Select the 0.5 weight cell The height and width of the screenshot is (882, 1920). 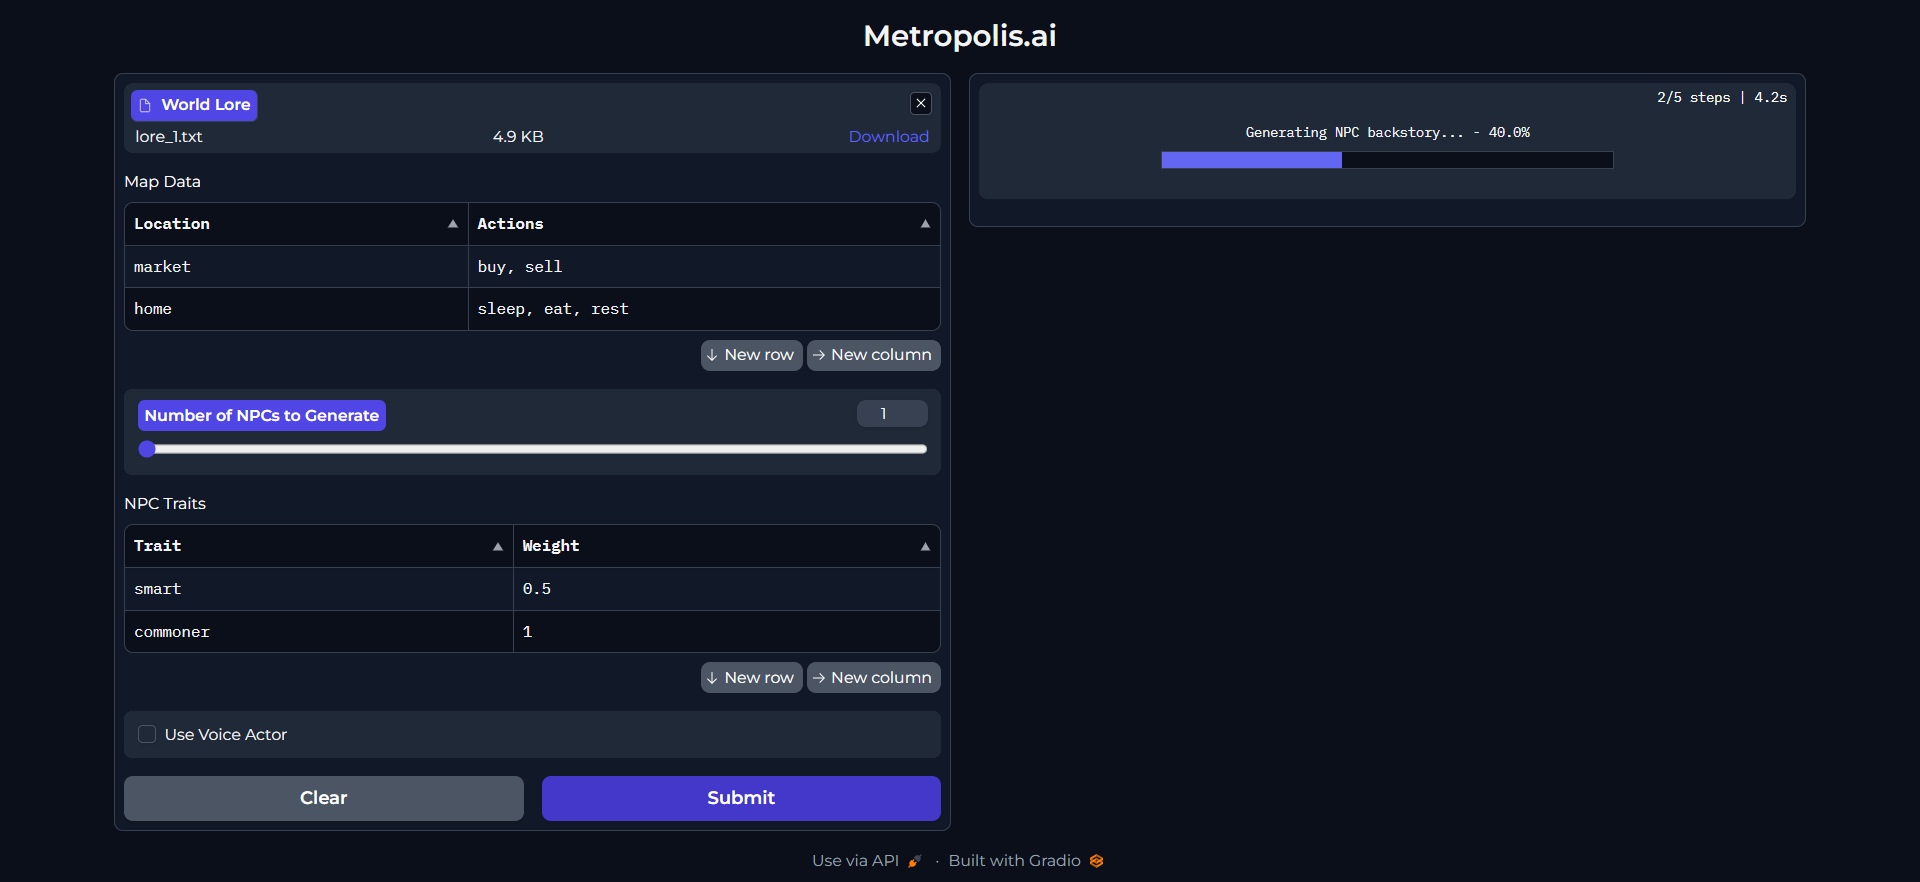727,589
